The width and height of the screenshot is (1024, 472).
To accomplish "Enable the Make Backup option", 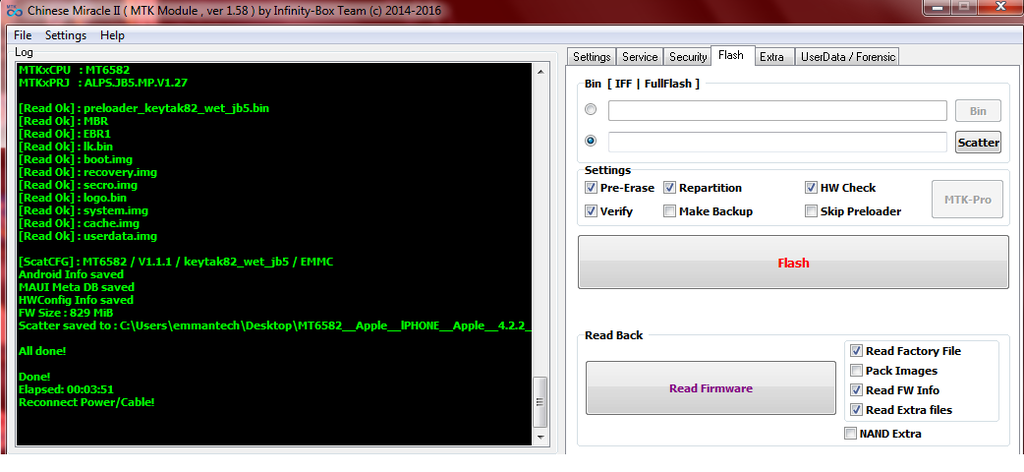I will pos(670,211).
